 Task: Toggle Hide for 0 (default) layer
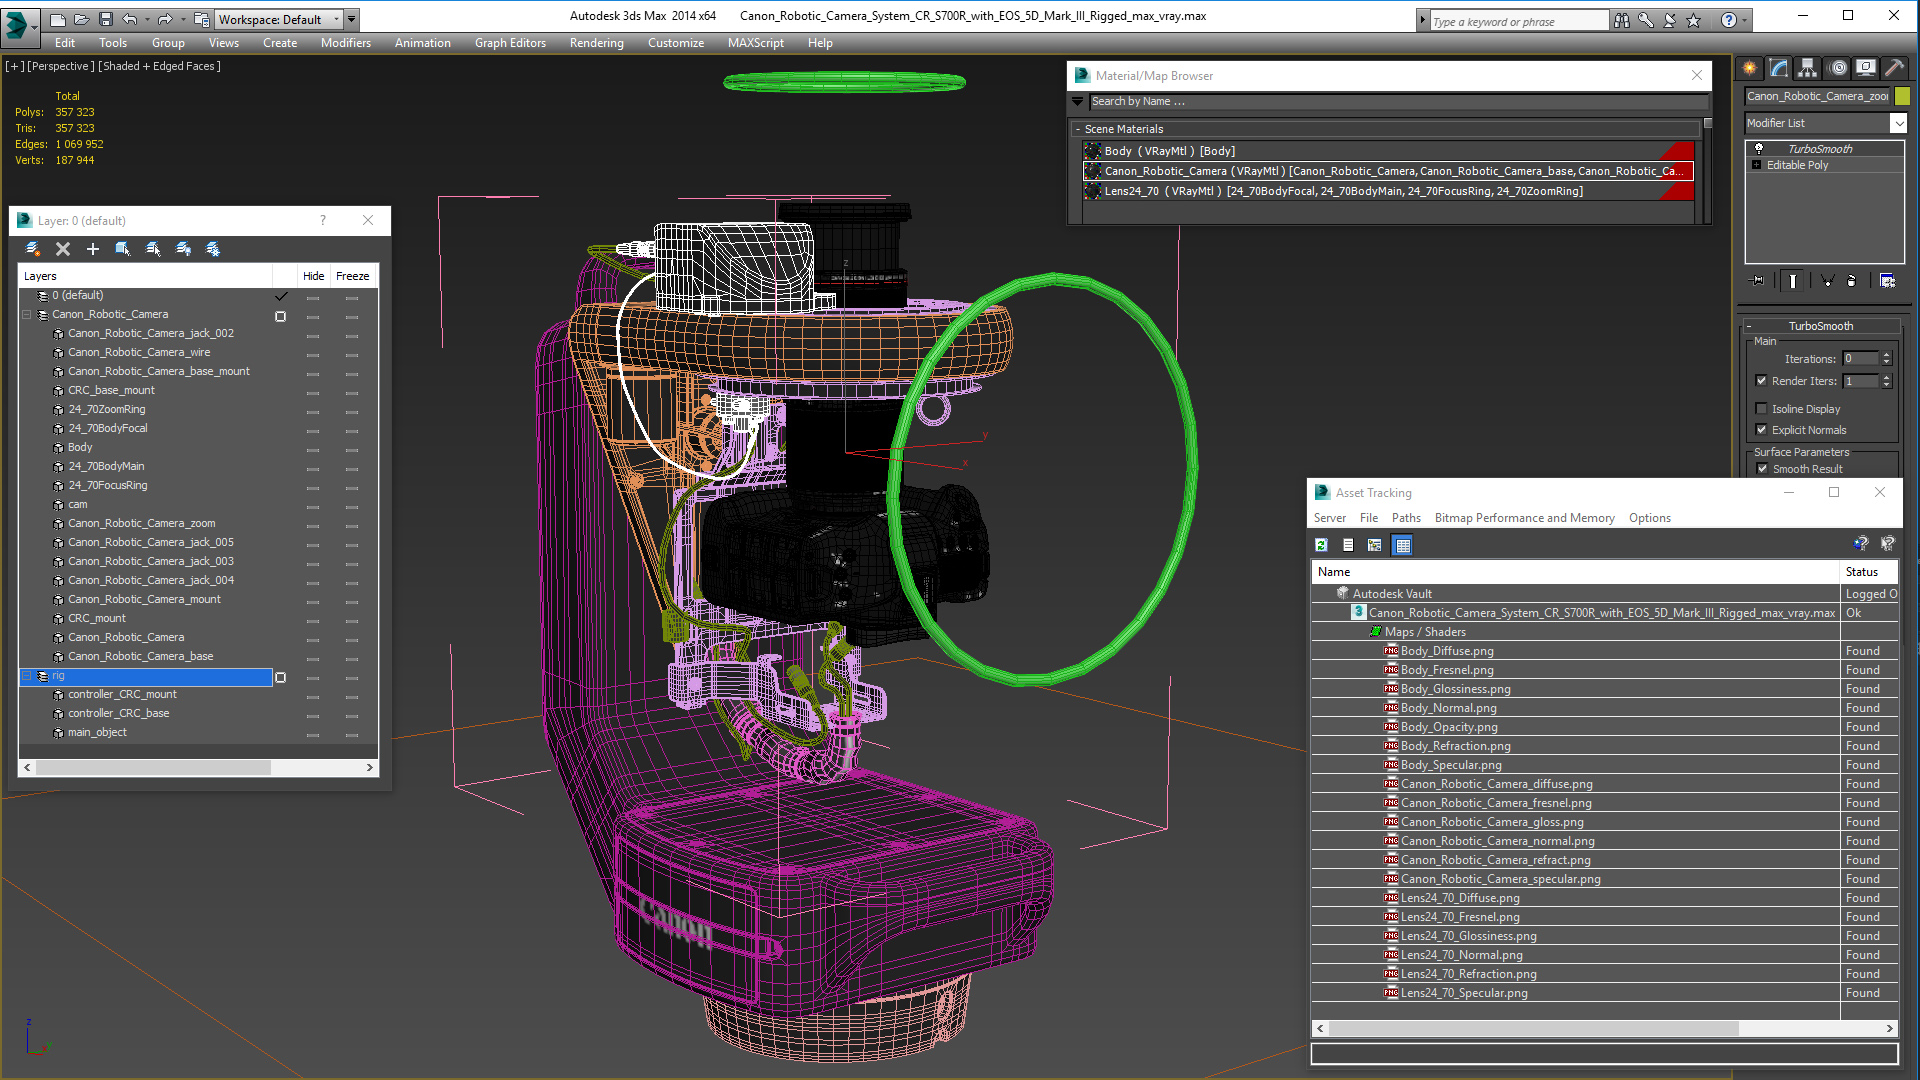tap(313, 297)
